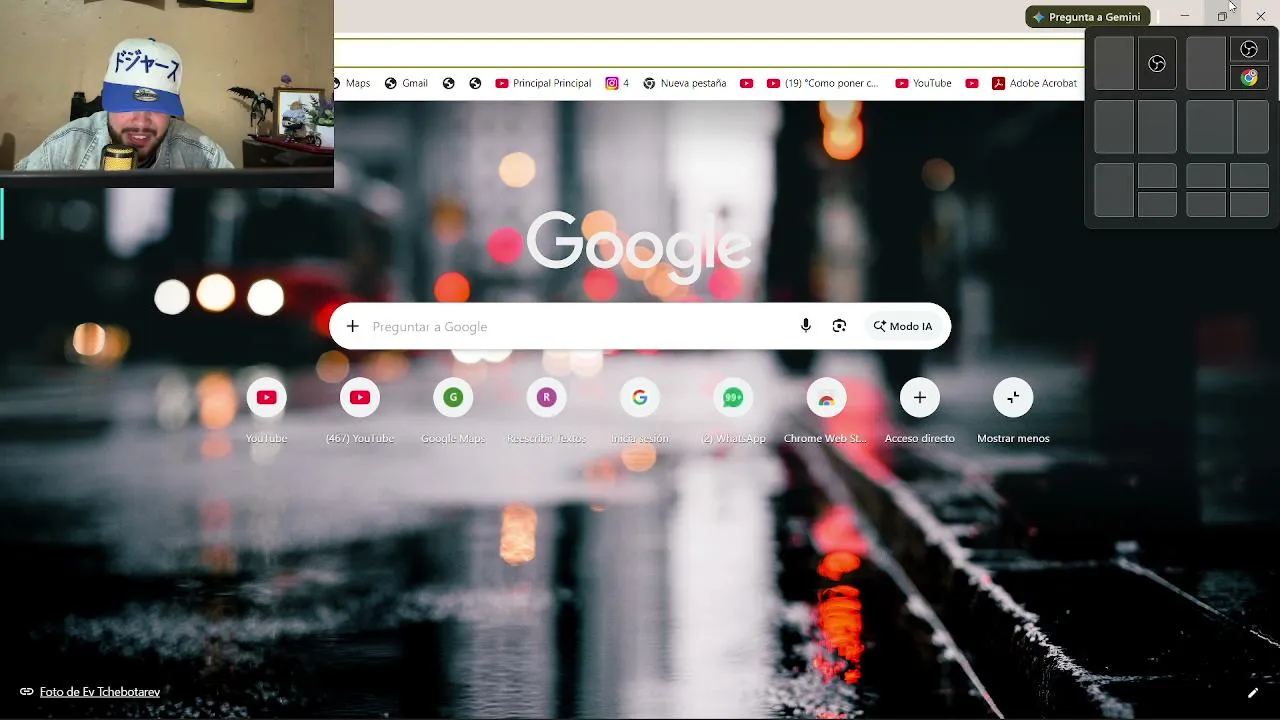Open the (467) YouTube shortcut tile
Screen dimensions: 1280x720
point(360,410)
